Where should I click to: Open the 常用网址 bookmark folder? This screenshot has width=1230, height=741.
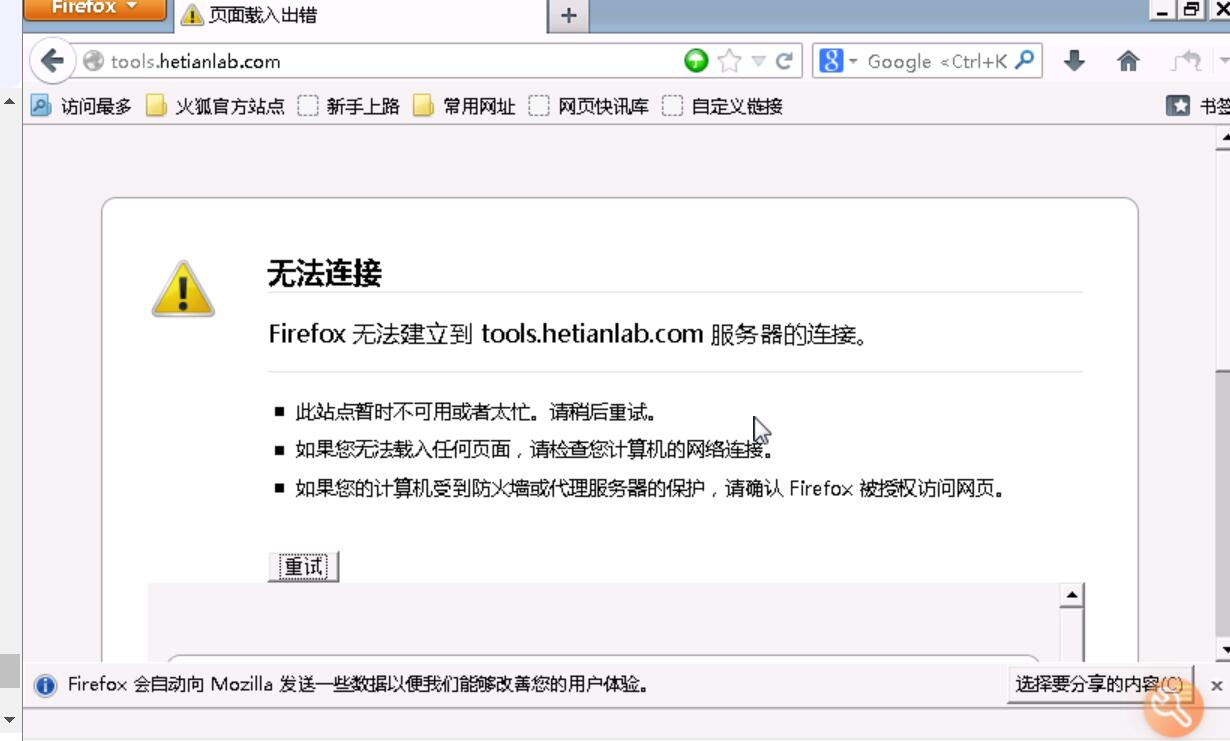point(465,106)
